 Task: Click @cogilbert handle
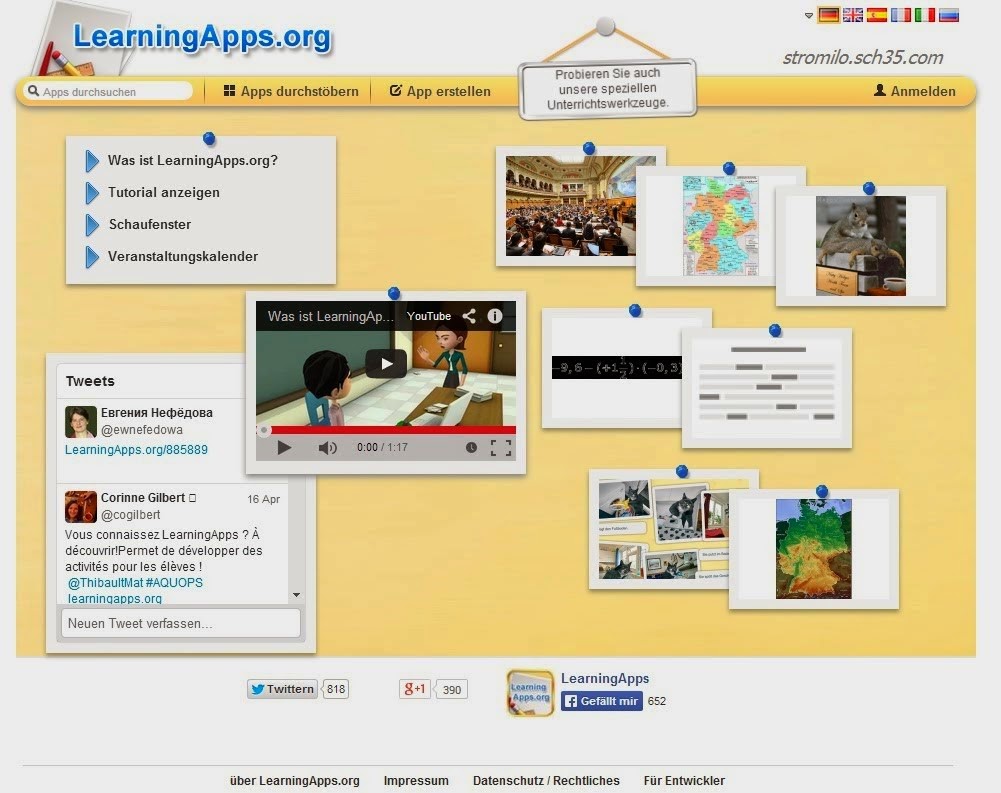[x=130, y=515]
